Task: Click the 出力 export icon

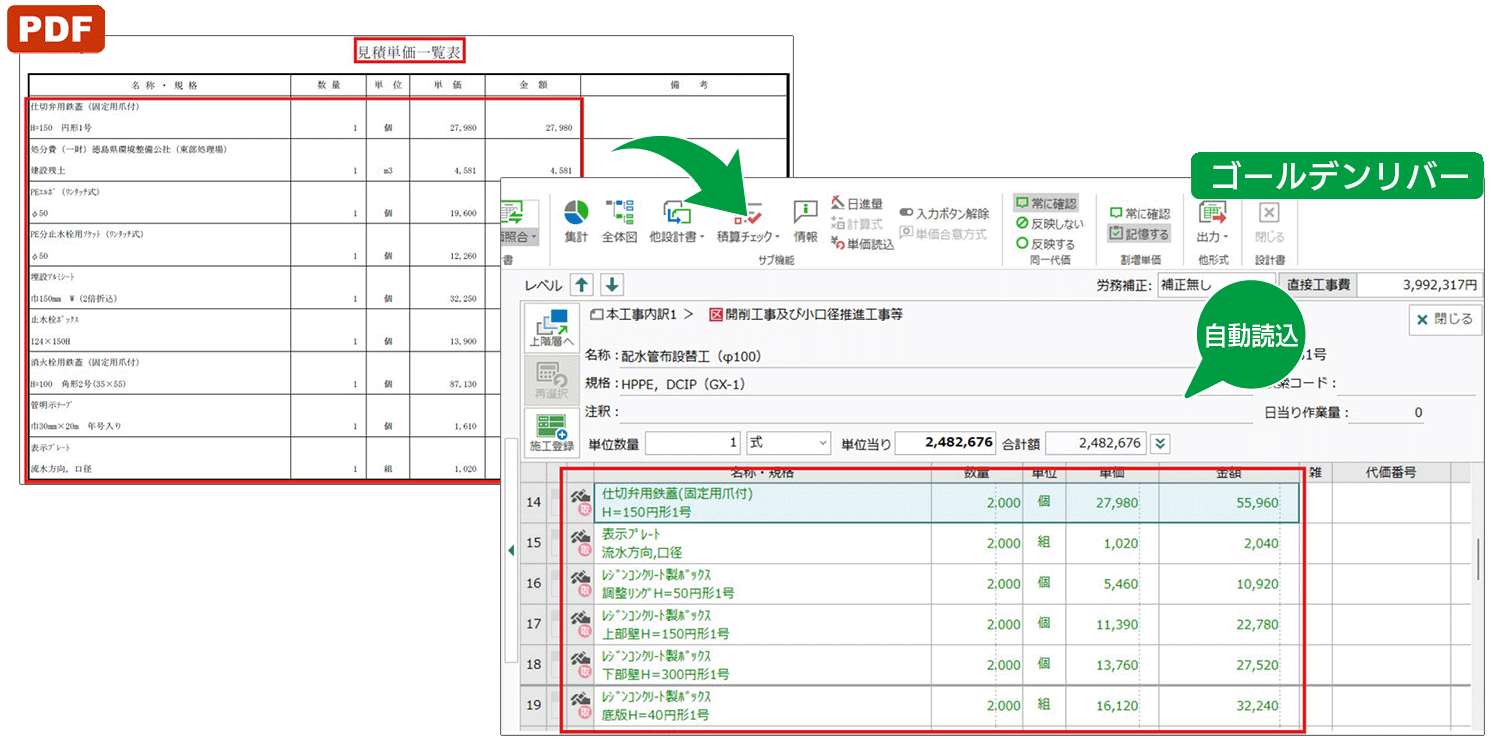Action: [1212, 212]
